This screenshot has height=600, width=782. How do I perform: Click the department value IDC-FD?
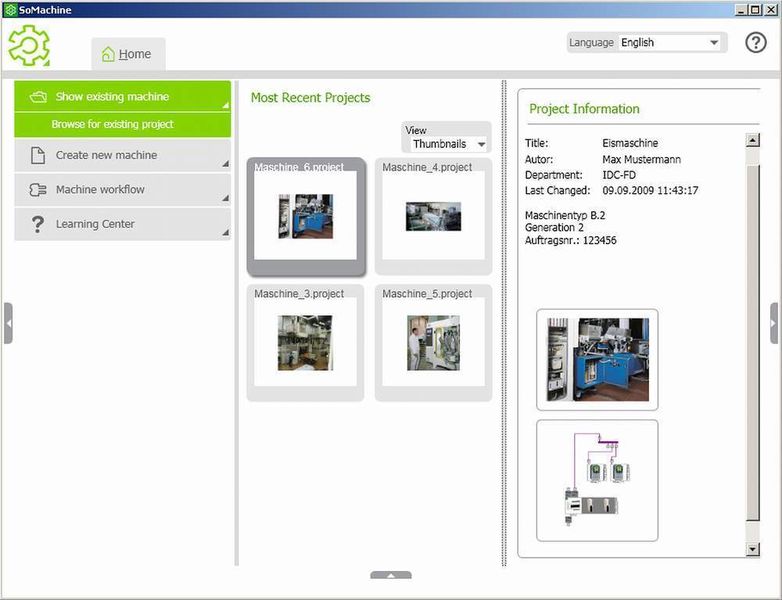(x=619, y=175)
